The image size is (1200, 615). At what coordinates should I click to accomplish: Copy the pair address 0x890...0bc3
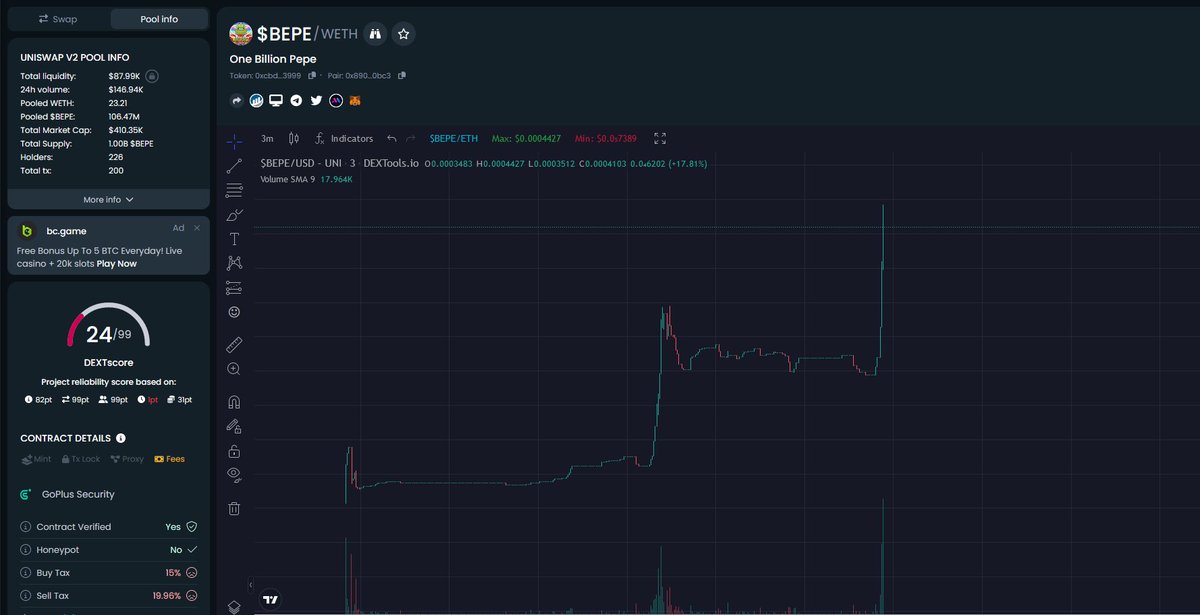click(x=402, y=76)
